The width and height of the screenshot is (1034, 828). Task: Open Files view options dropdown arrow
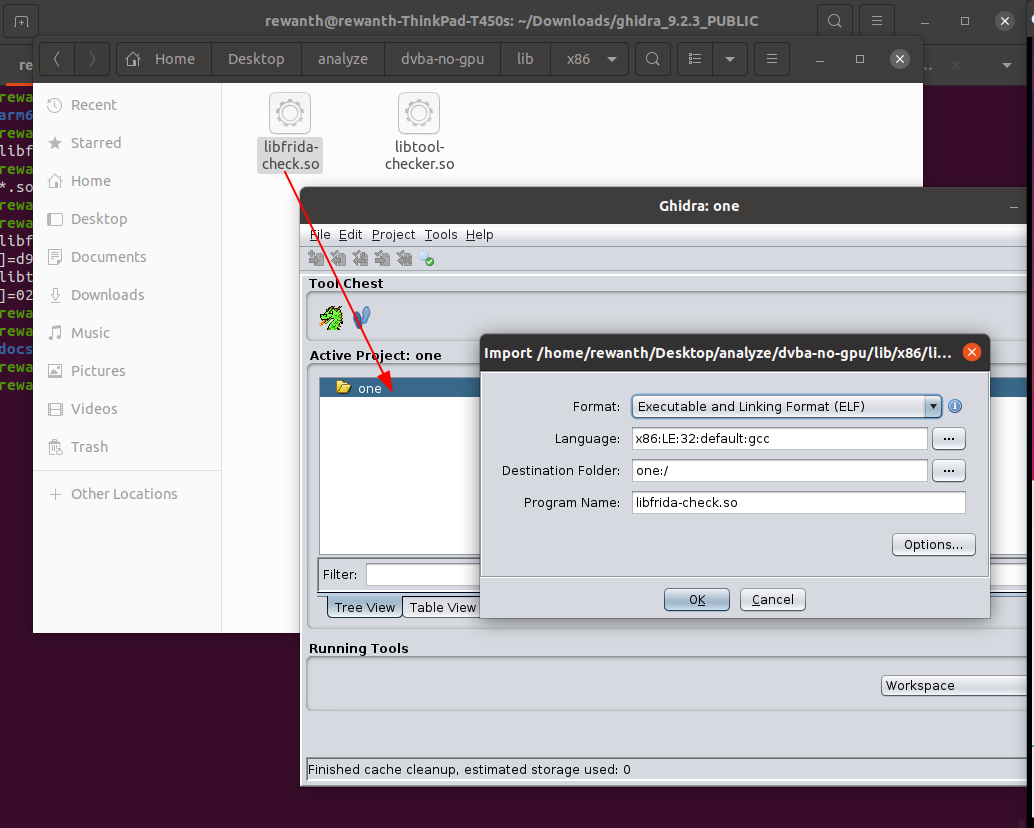tap(730, 59)
